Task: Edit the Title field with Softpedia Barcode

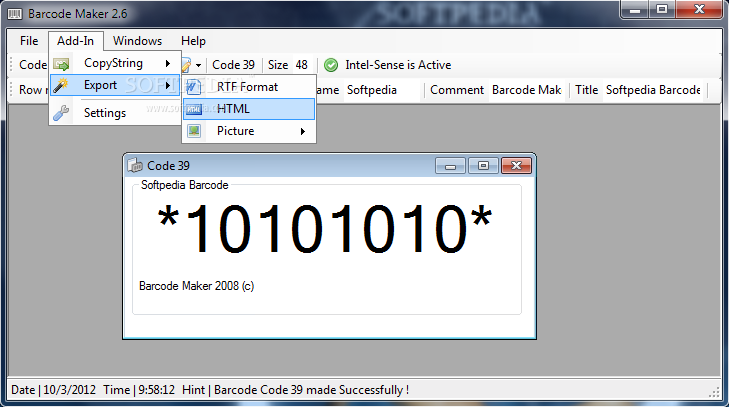Action: [654, 90]
